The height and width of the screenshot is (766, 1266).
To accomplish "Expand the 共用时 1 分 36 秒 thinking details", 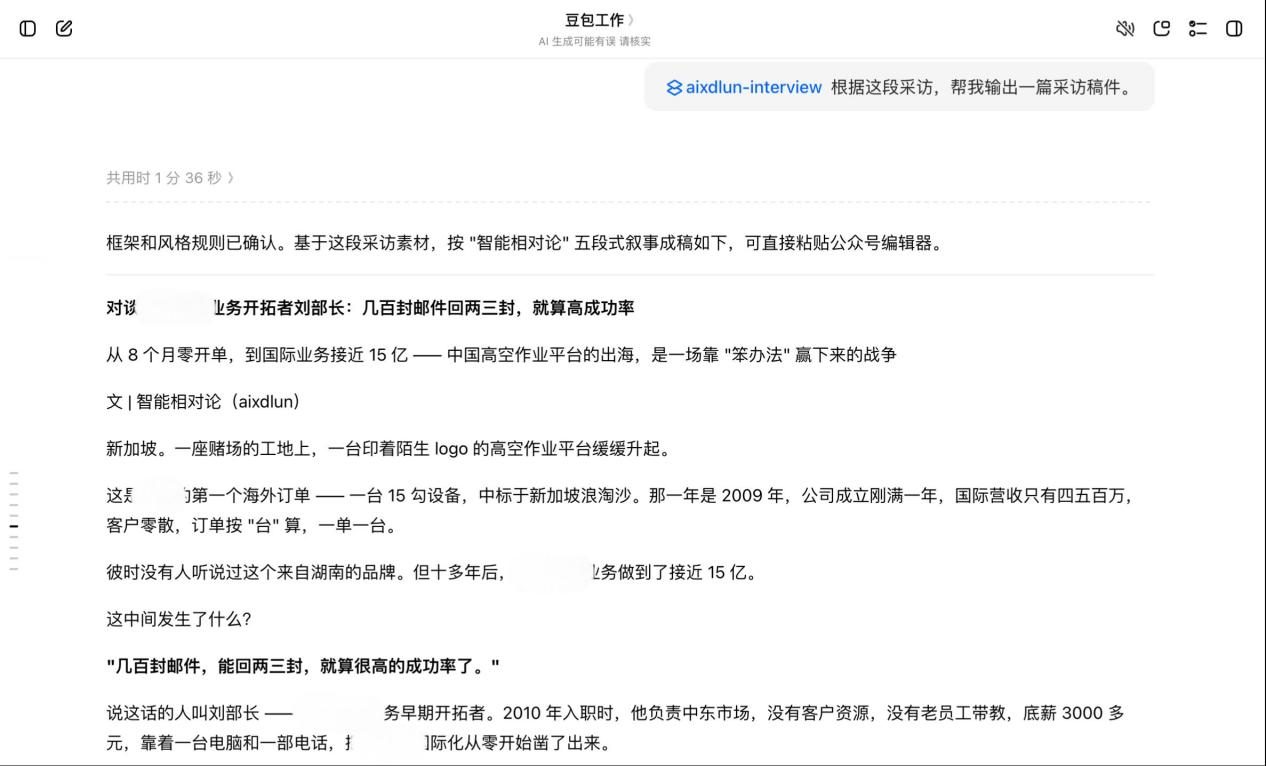I will point(170,178).
